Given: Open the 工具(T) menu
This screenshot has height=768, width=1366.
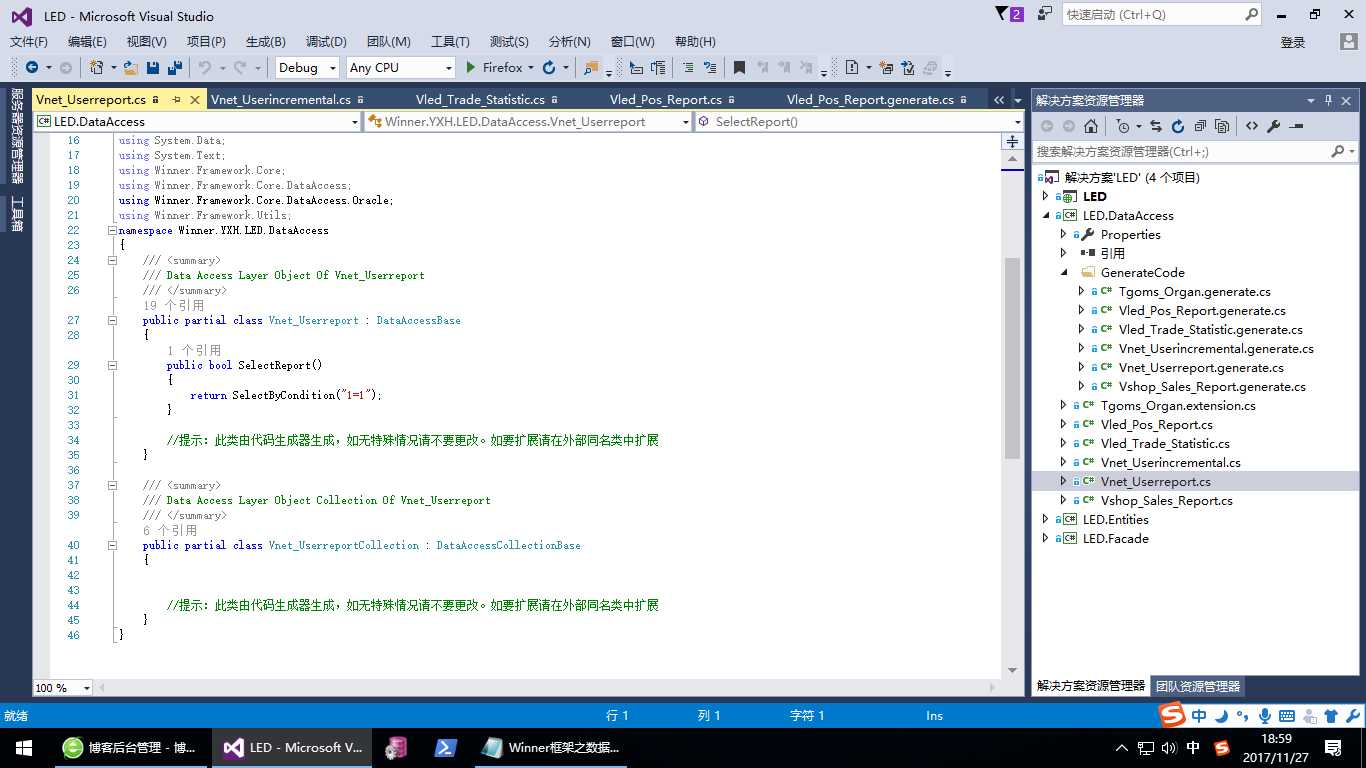Looking at the screenshot, I should pos(450,42).
